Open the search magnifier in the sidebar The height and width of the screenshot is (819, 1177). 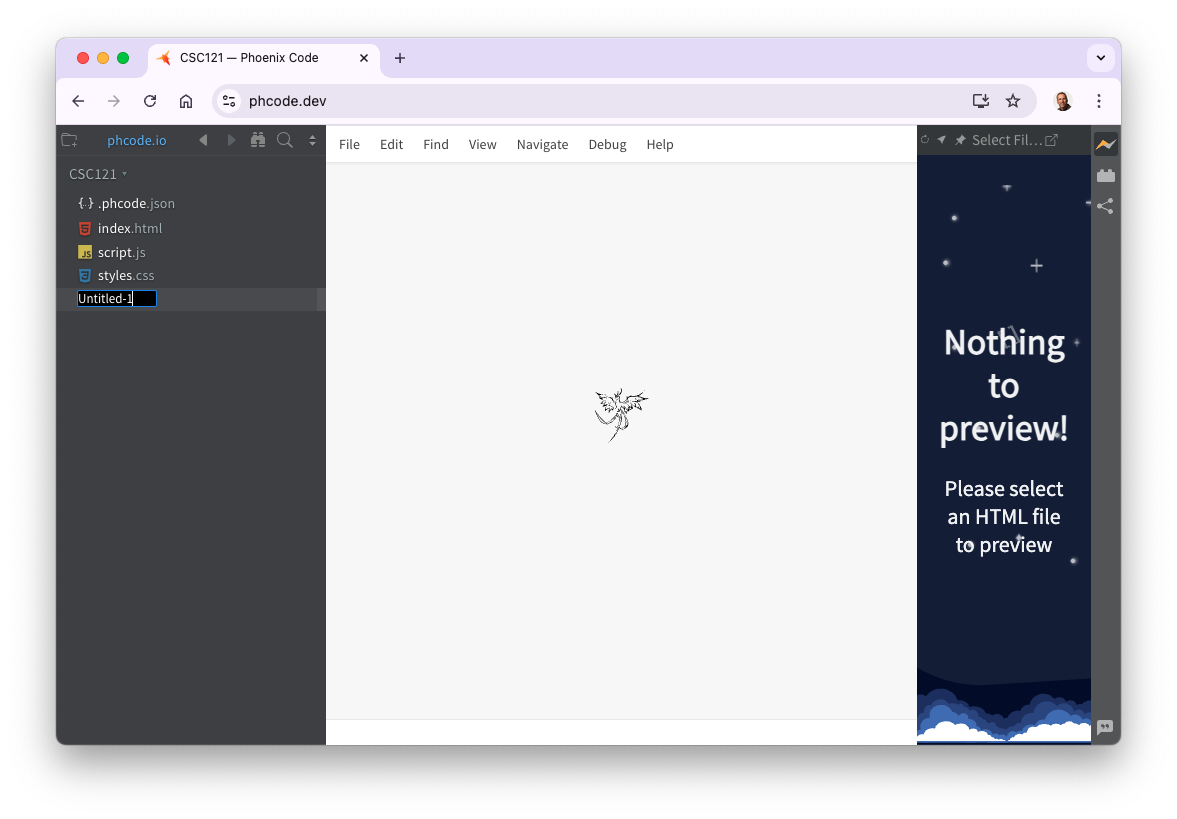point(284,140)
